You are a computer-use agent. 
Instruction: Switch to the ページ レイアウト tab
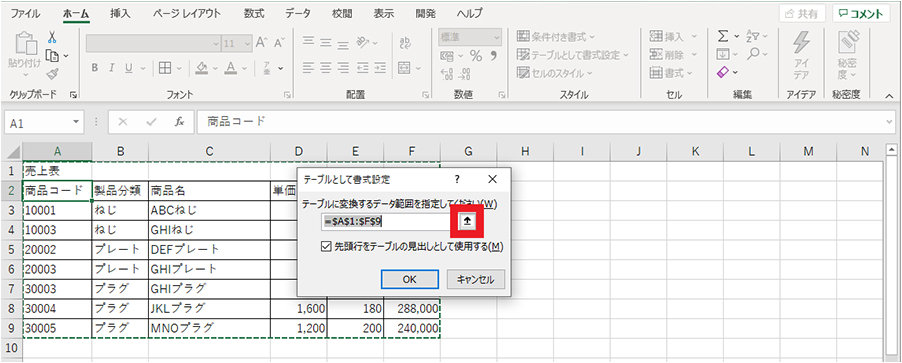pyautogui.click(x=187, y=14)
